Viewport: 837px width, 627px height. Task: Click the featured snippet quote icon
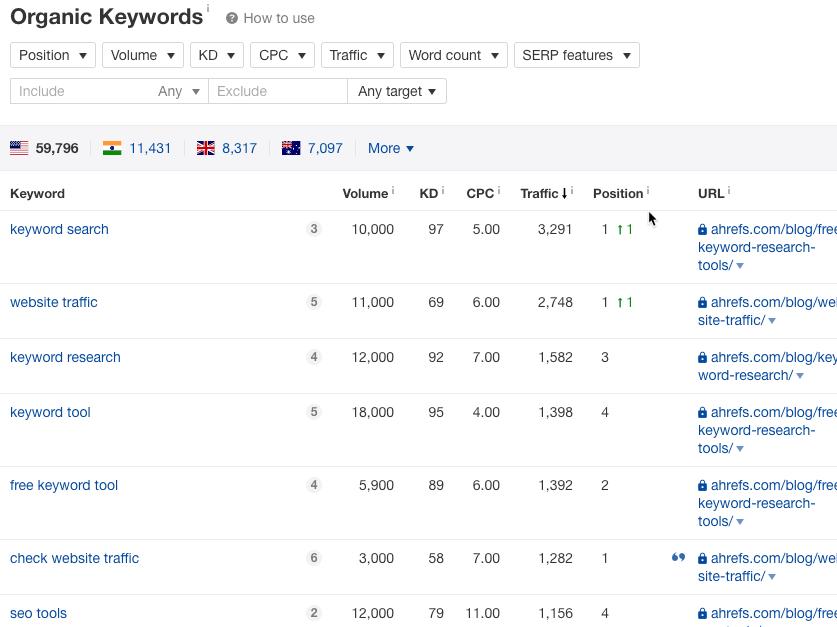pos(678,558)
